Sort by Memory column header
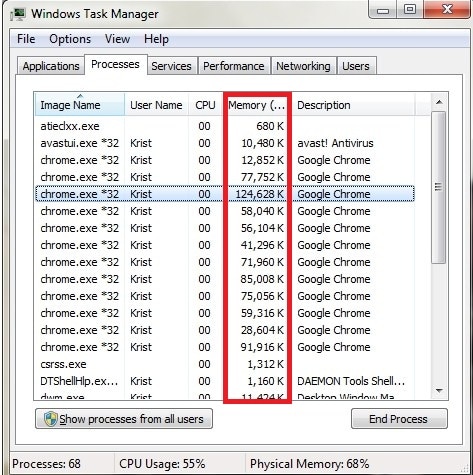 pos(257,105)
